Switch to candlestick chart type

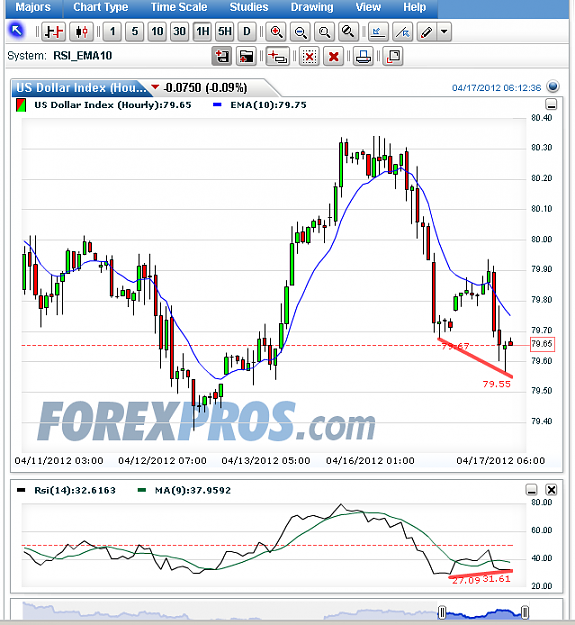coord(82,31)
